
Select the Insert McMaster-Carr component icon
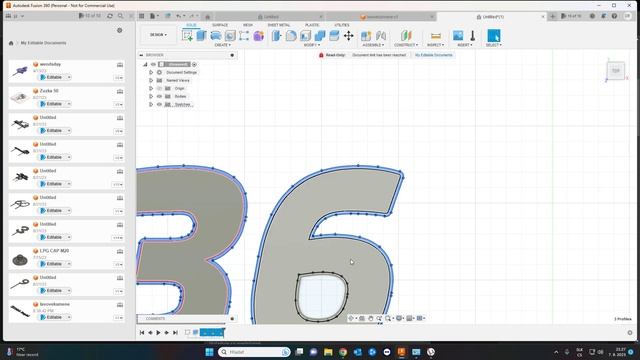coord(472,36)
